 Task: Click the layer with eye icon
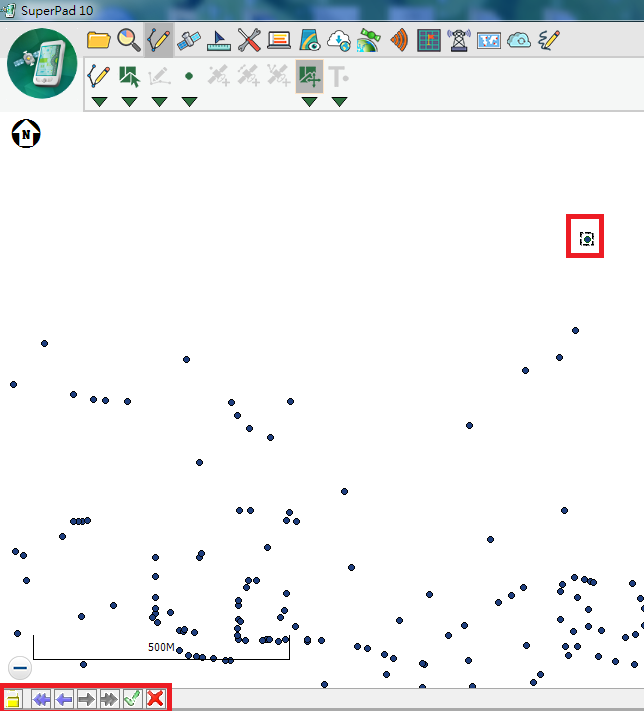[309, 40]
